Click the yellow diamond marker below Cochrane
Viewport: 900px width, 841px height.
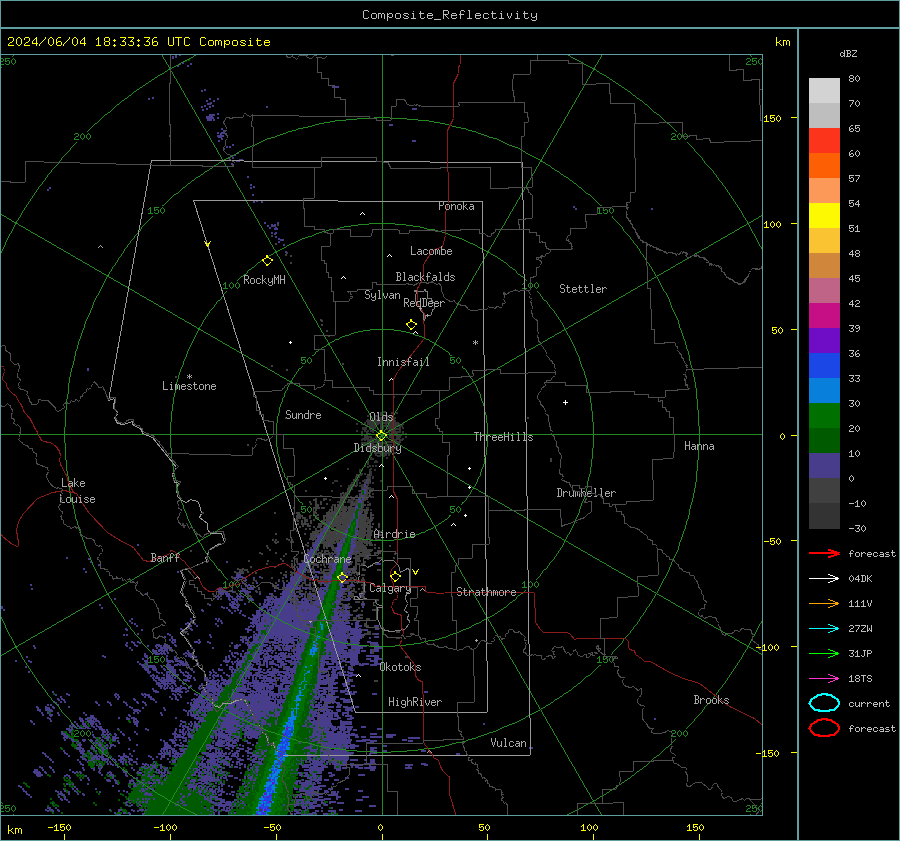click(343, 577)
